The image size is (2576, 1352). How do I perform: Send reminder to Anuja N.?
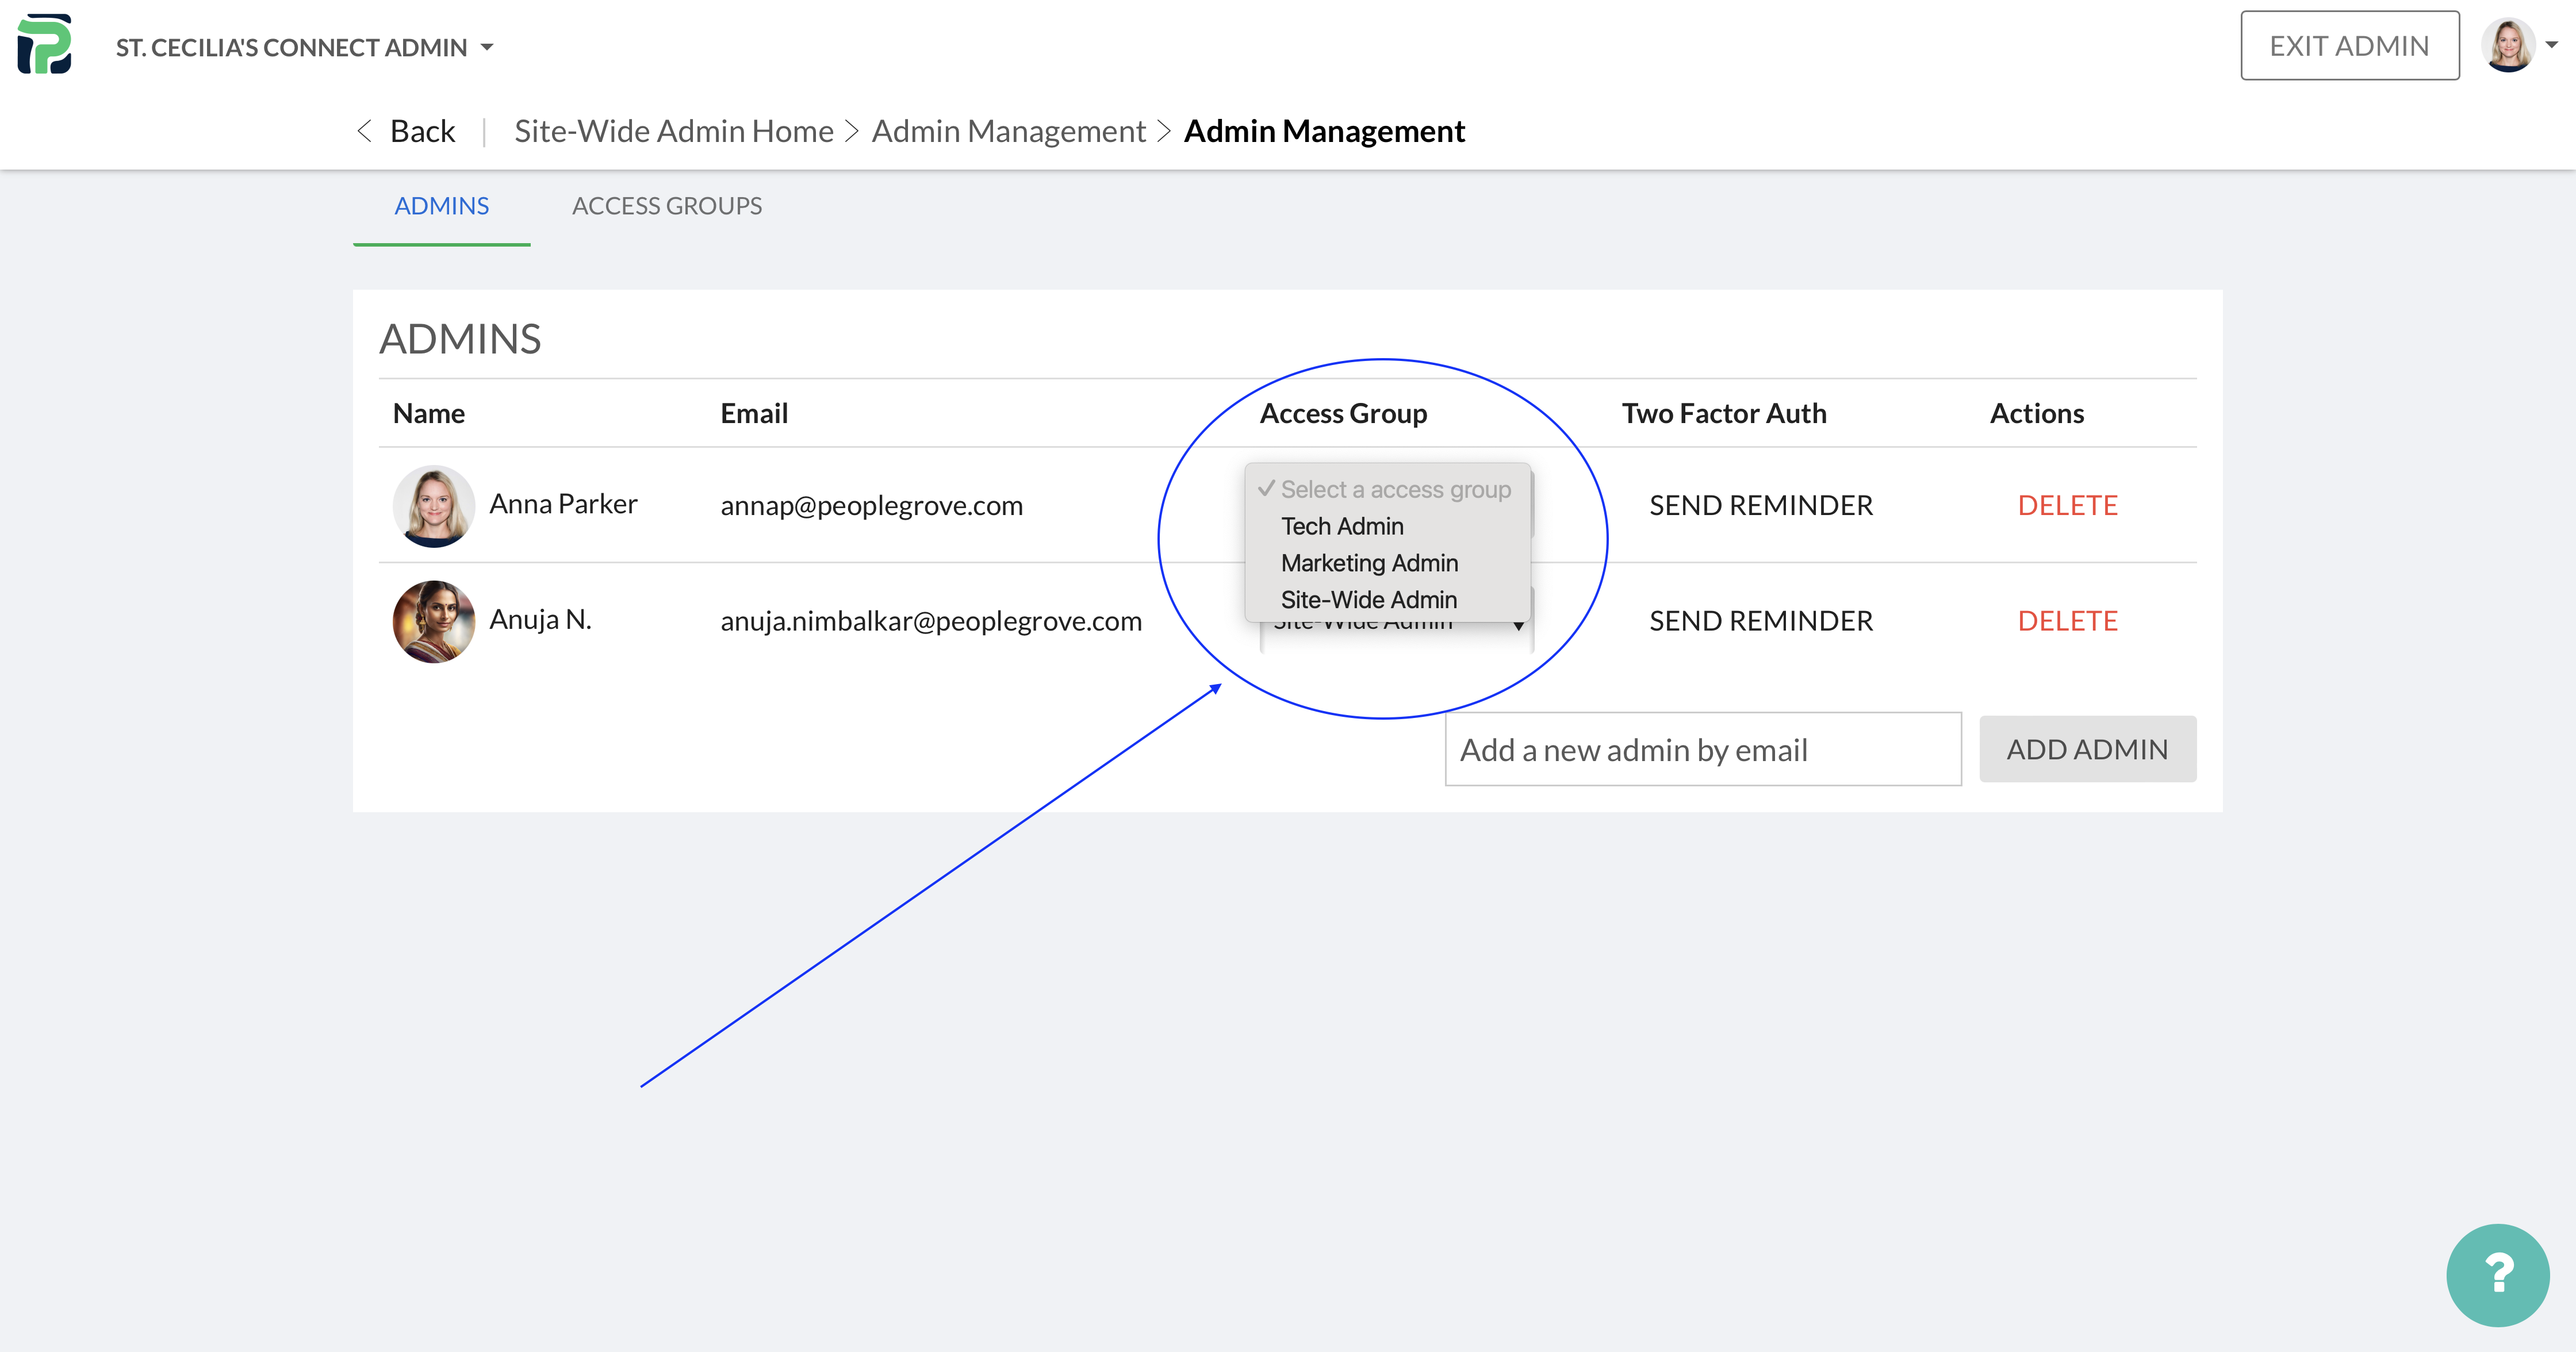1761,621
